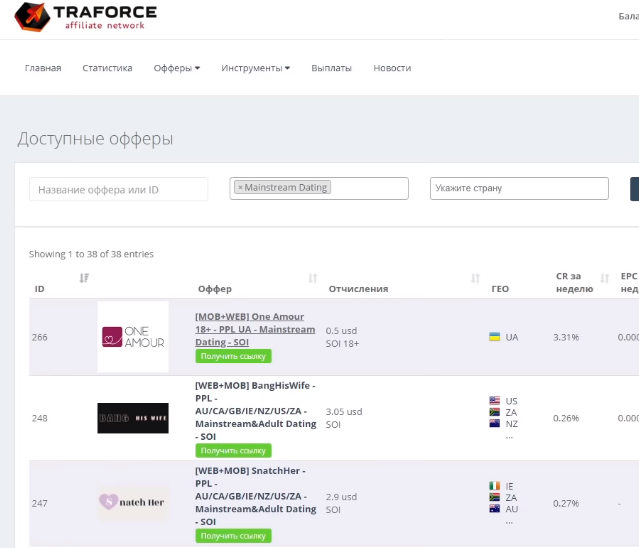Click ID 247 cell
This screenshot has width=639, height=548.
pos(40,503)
